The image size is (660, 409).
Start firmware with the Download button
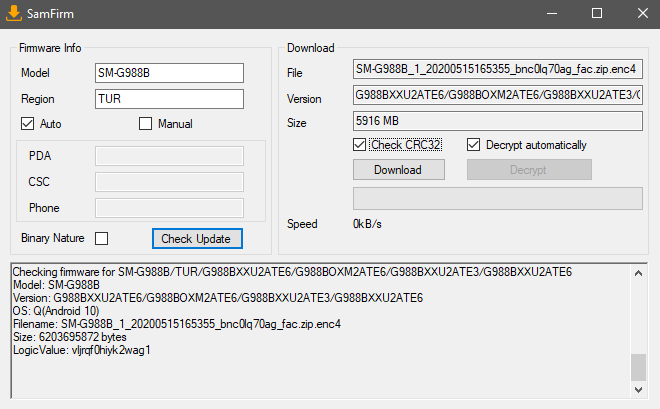tap(399, 170)
